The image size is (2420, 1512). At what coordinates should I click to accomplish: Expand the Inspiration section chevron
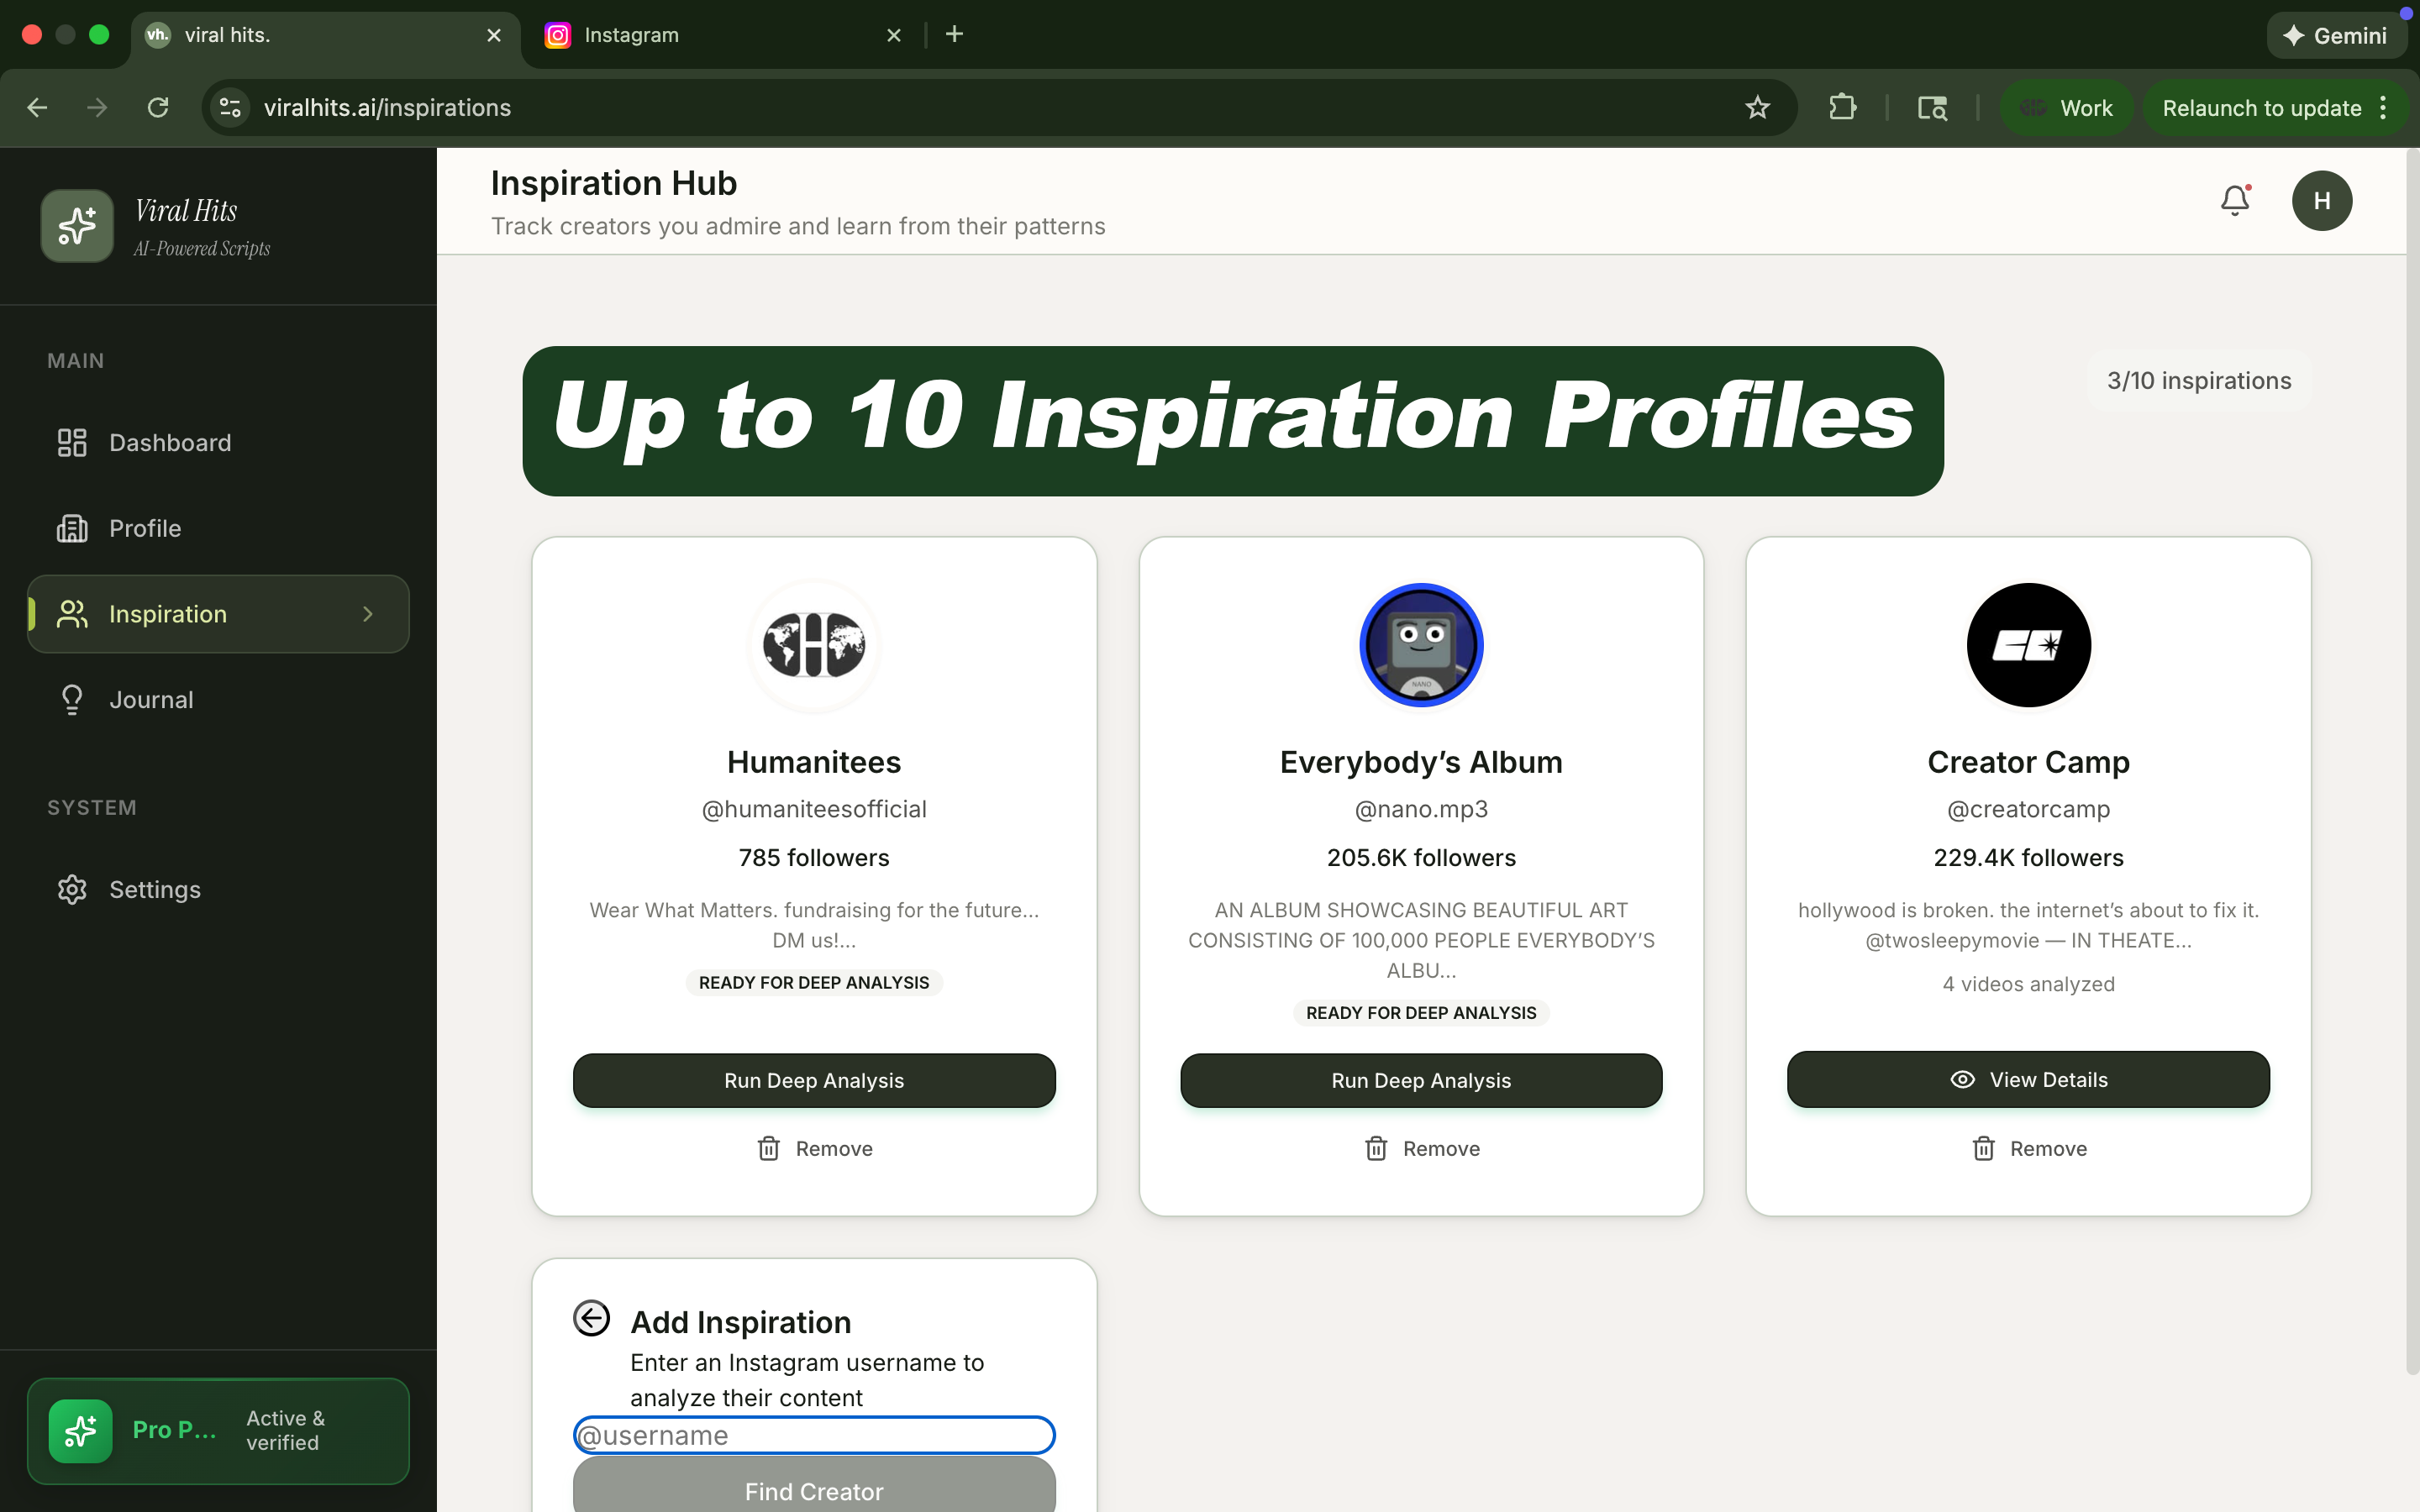coord(367,614)
